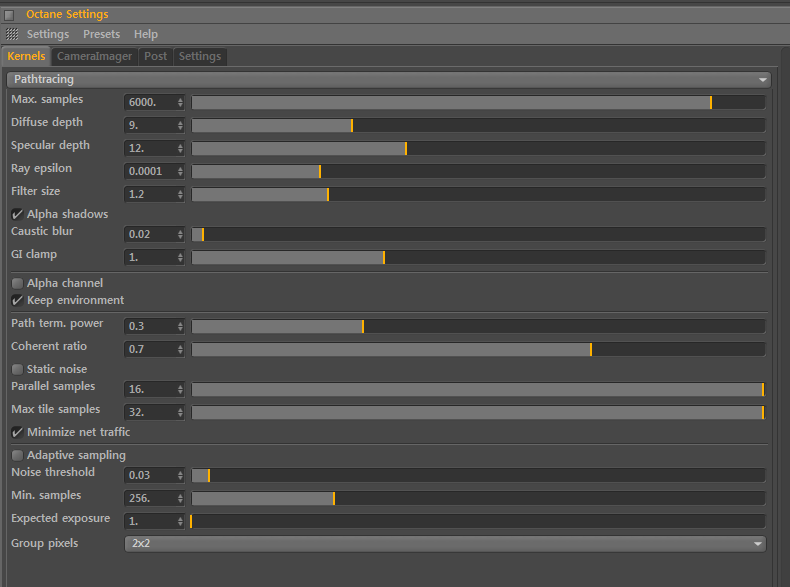Switch to the Kernels tab

click(26, 56)
